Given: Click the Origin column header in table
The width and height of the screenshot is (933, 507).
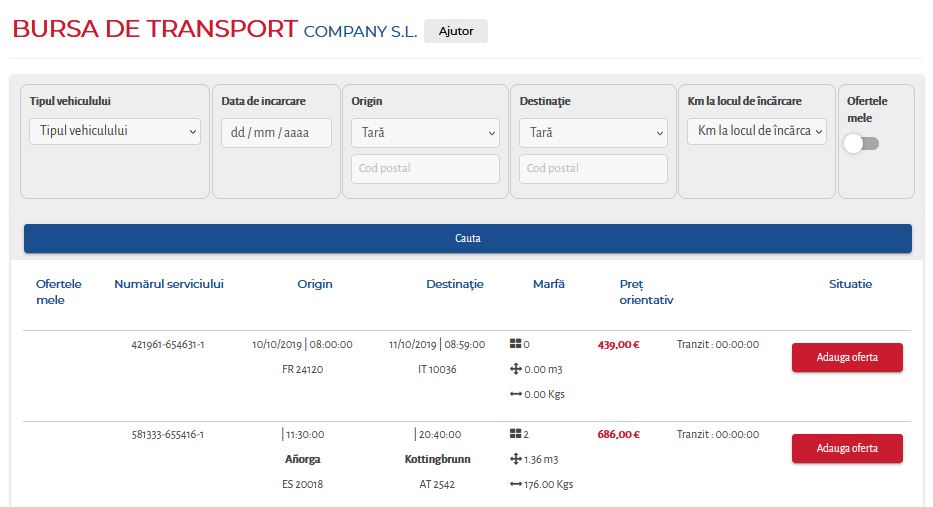Looking at the screenshot, I should click(315, 284).
